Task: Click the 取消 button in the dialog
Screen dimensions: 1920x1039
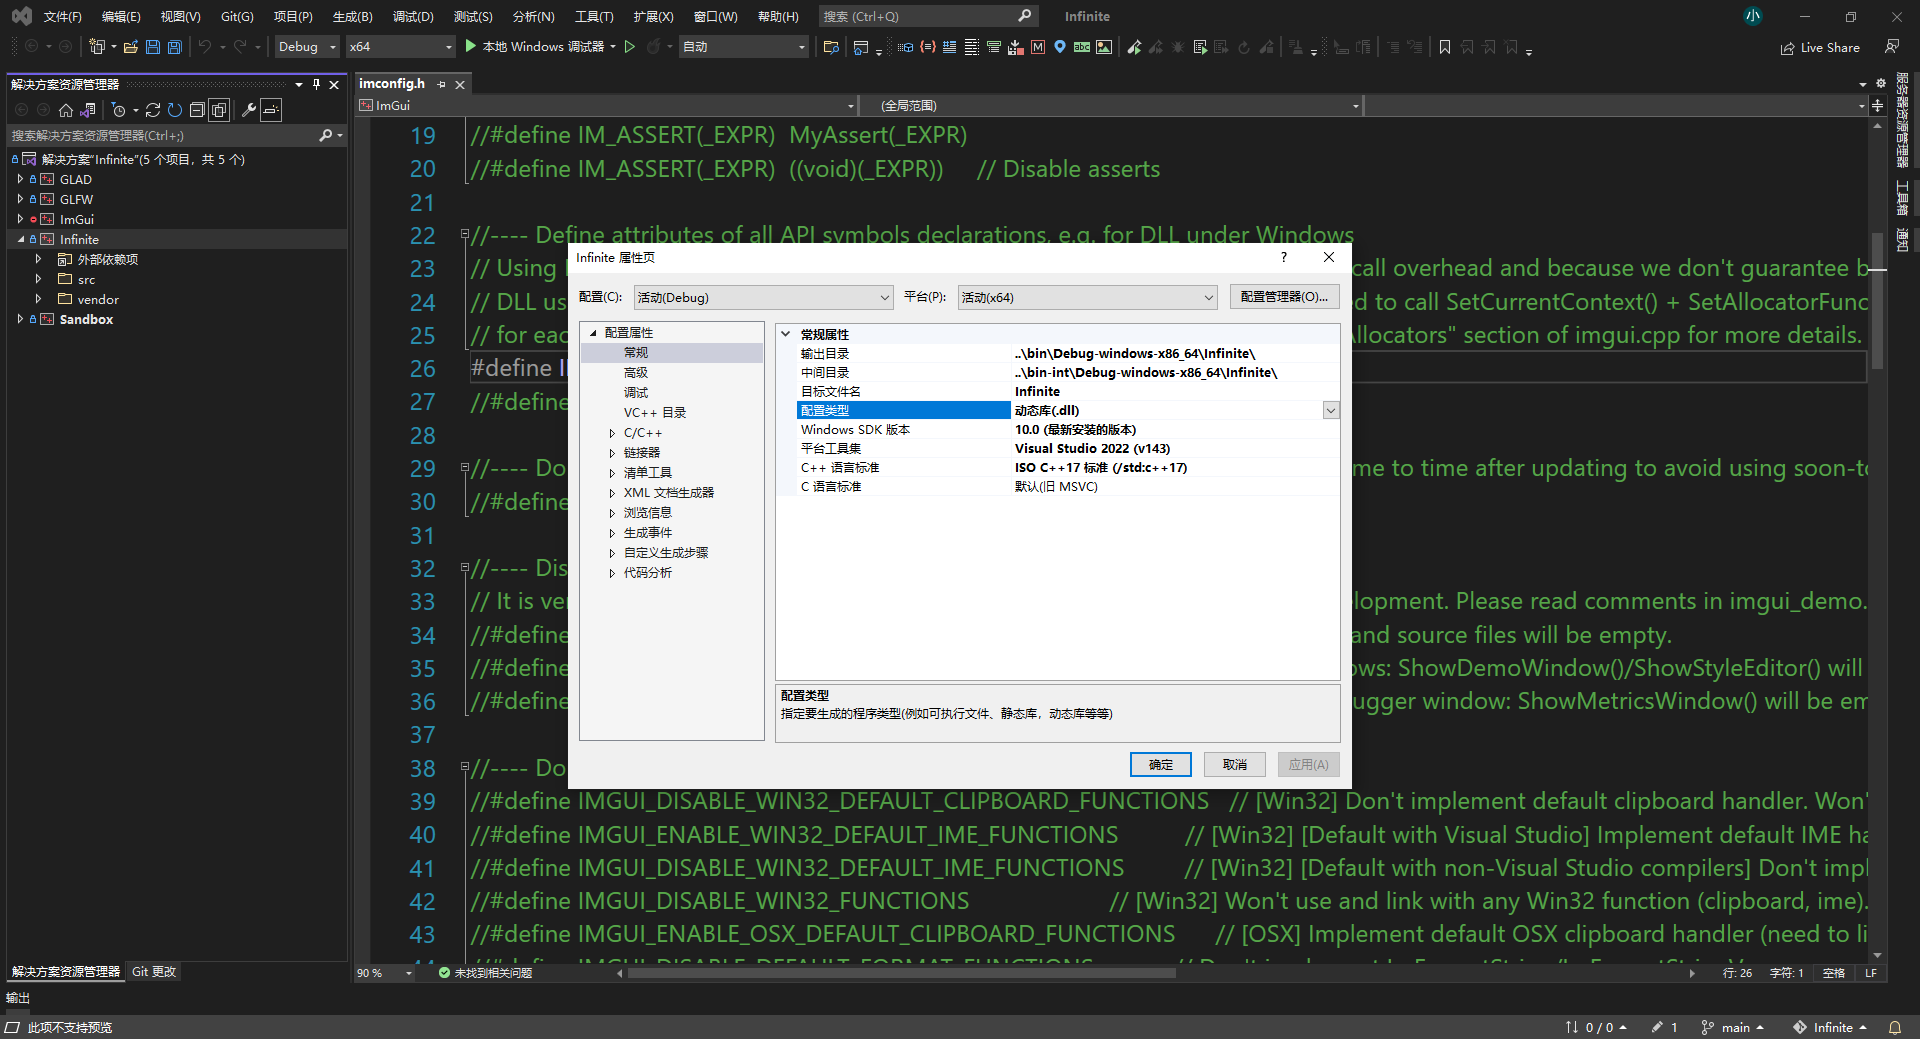Action: 1235,764
